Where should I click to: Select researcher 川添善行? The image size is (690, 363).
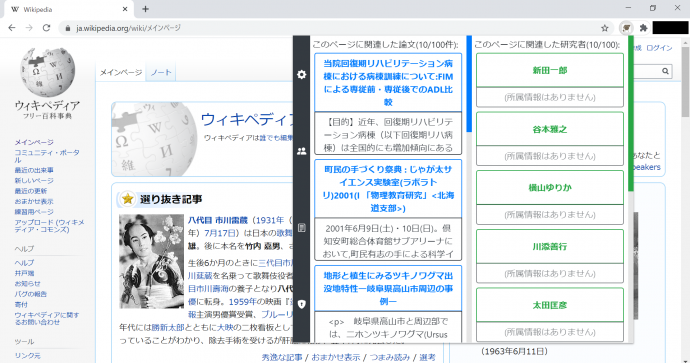[550, 246]
